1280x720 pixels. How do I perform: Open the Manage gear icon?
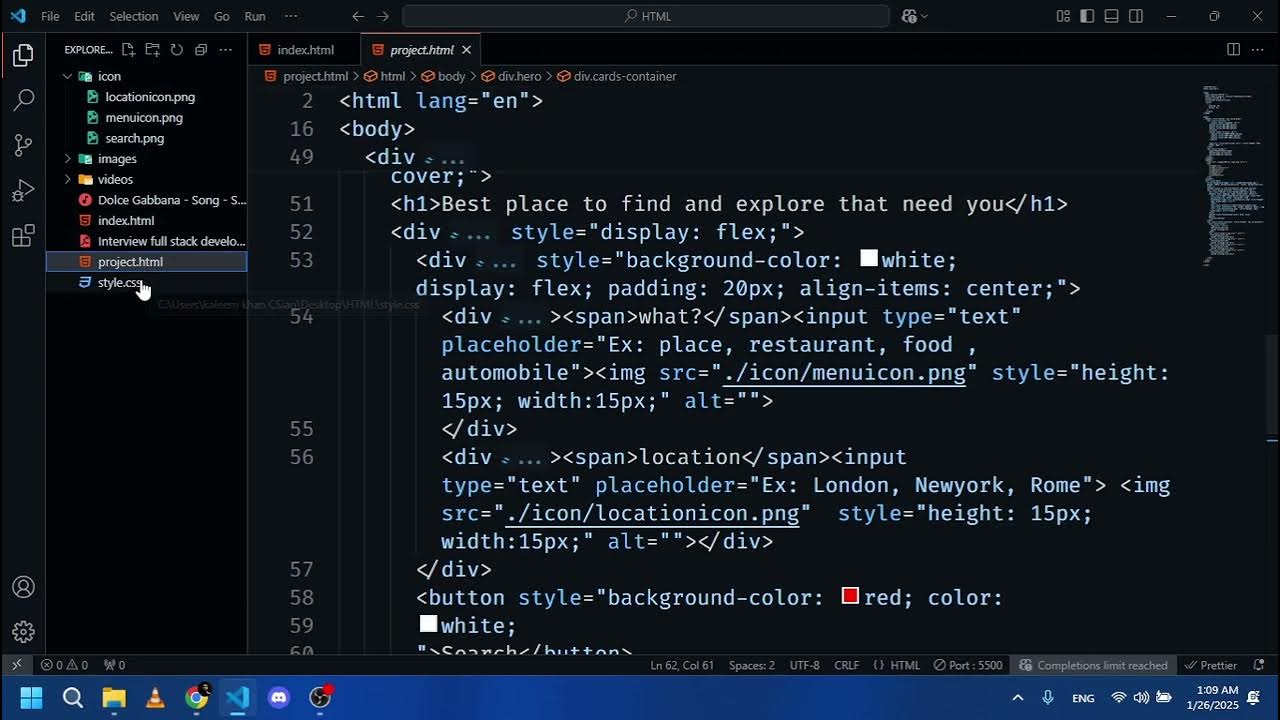click(23, 632)
